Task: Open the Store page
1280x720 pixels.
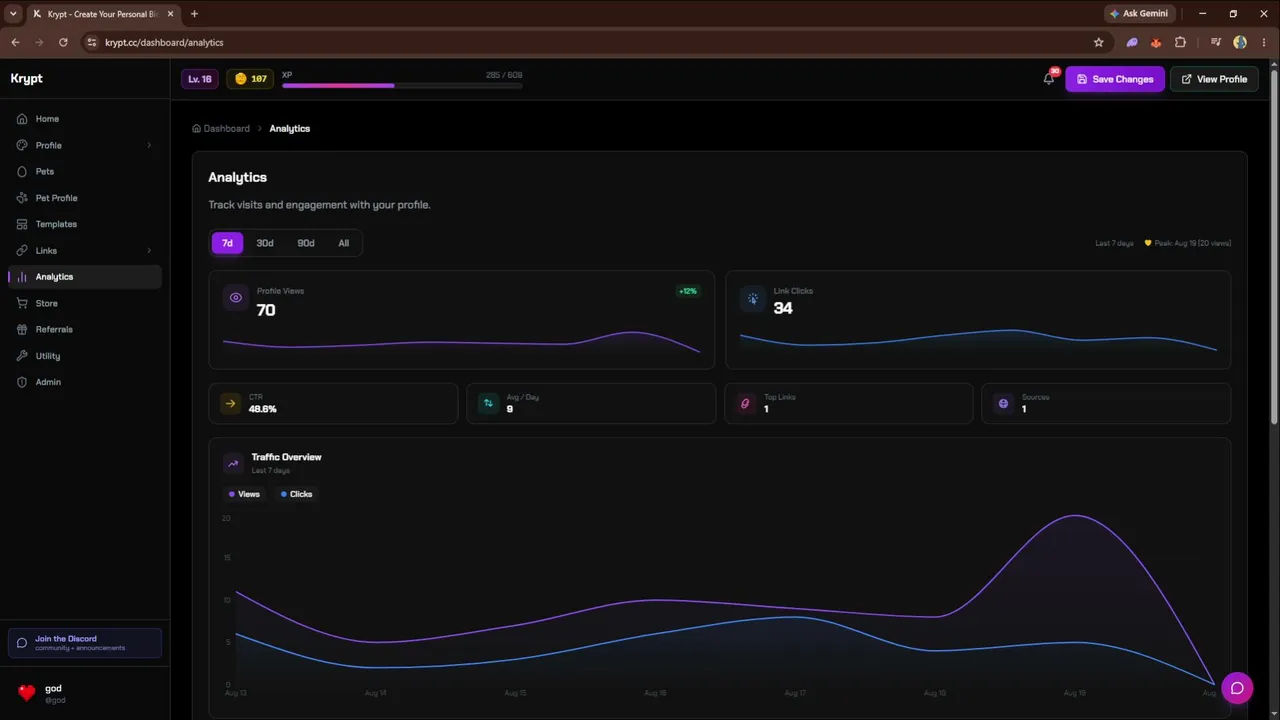Action: pyautogui.click(x=84, y=303)
